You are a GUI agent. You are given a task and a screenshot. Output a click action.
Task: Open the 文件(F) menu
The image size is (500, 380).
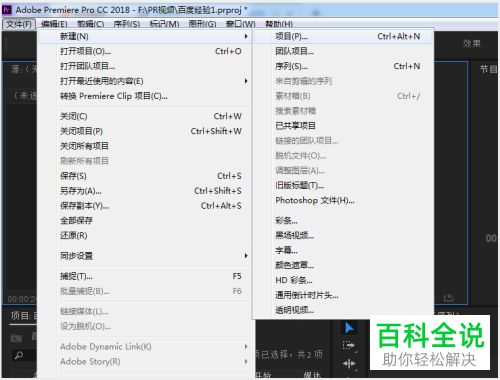coord(19,24)
